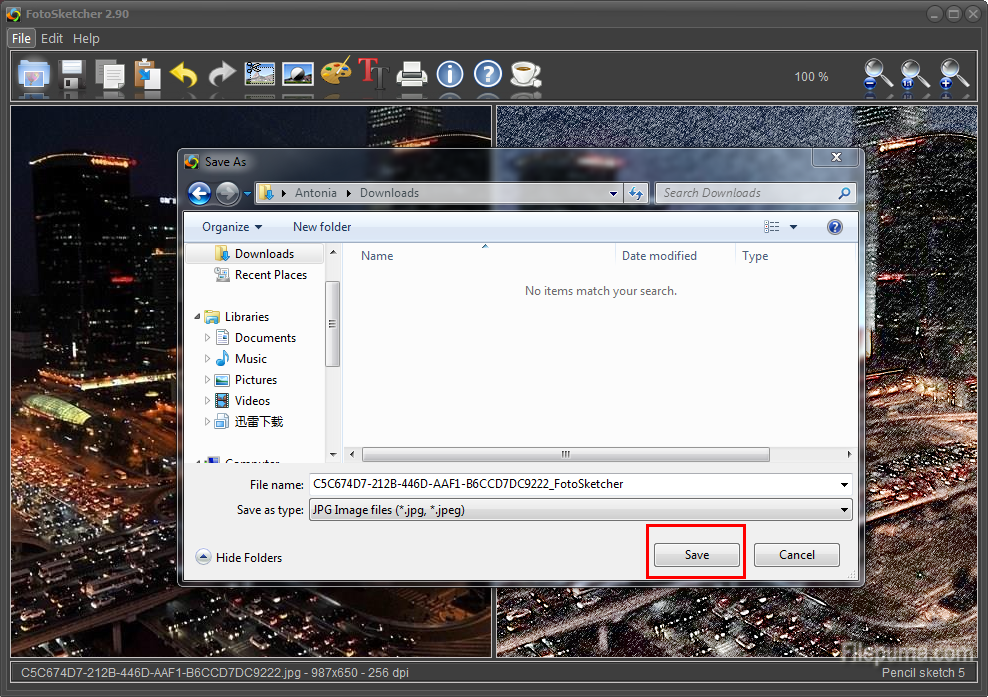The image size is (988, 697).
Task: Click the New folder button
Action: pos(322,227)
